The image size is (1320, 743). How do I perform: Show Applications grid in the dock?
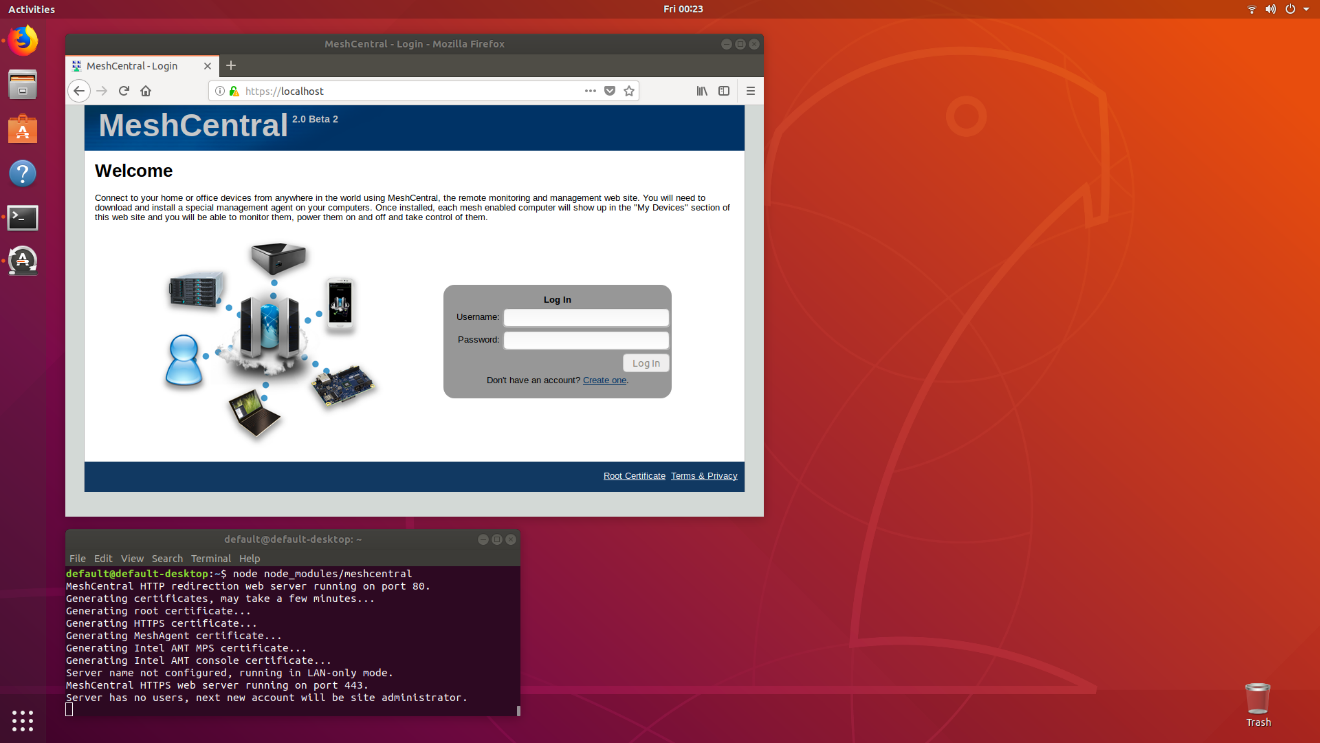(22, 720)
